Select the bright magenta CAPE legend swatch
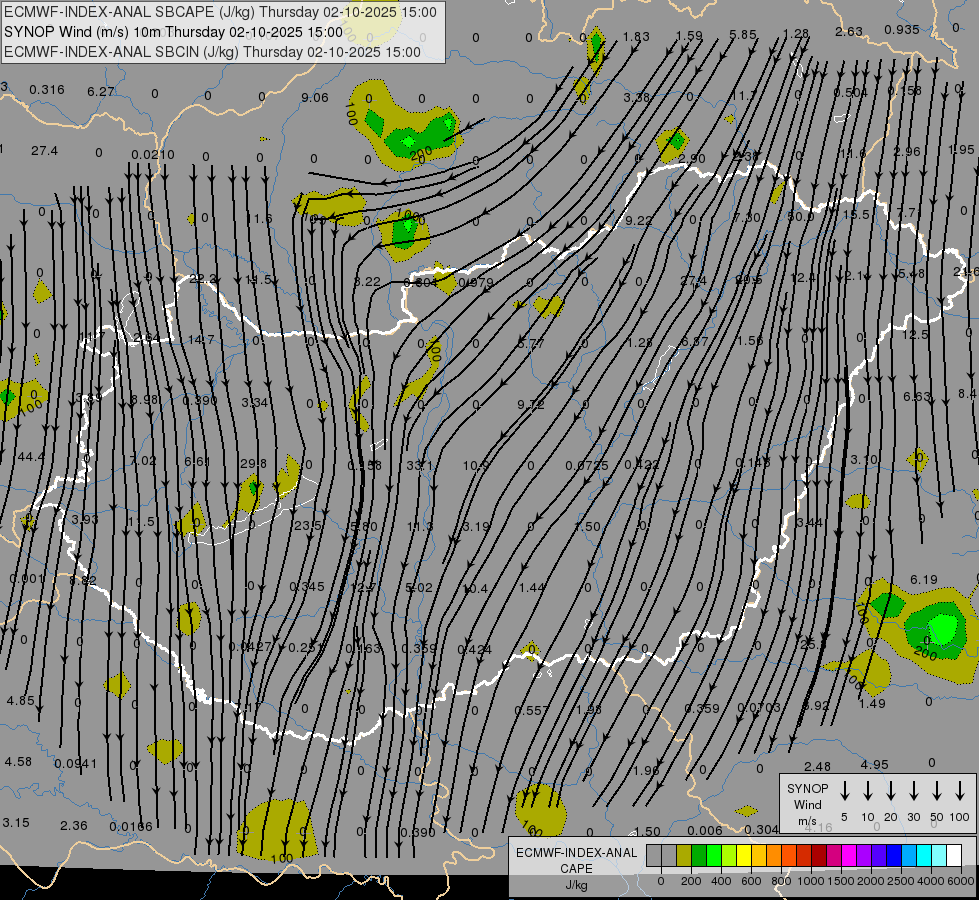Image resolution: width=979 pixels, height=900 pixels. pos(849,856)
